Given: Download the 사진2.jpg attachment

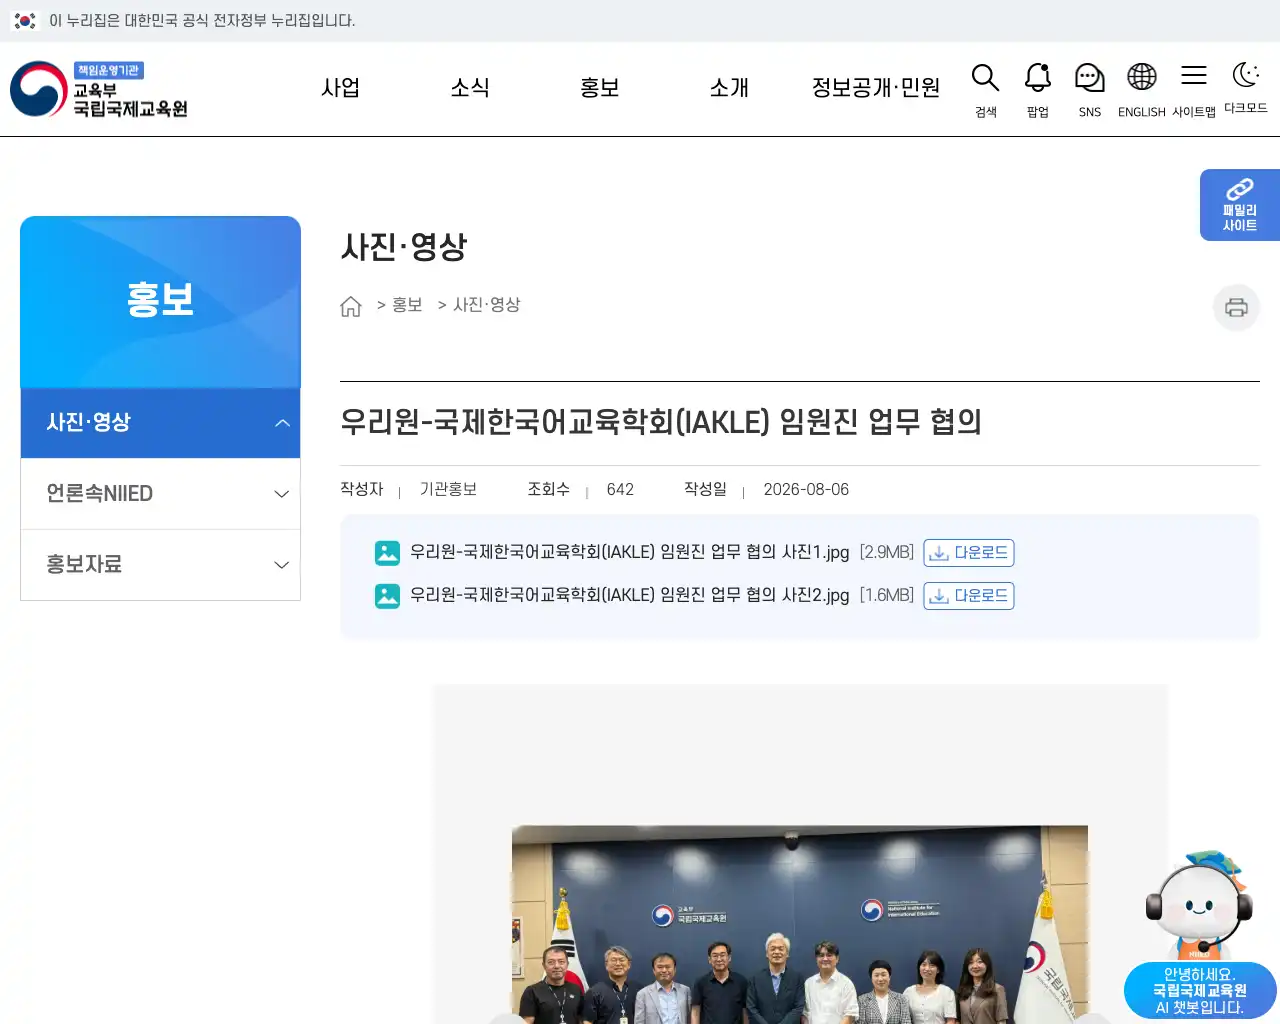Looking at the screenshot, I should pos(968,596).
